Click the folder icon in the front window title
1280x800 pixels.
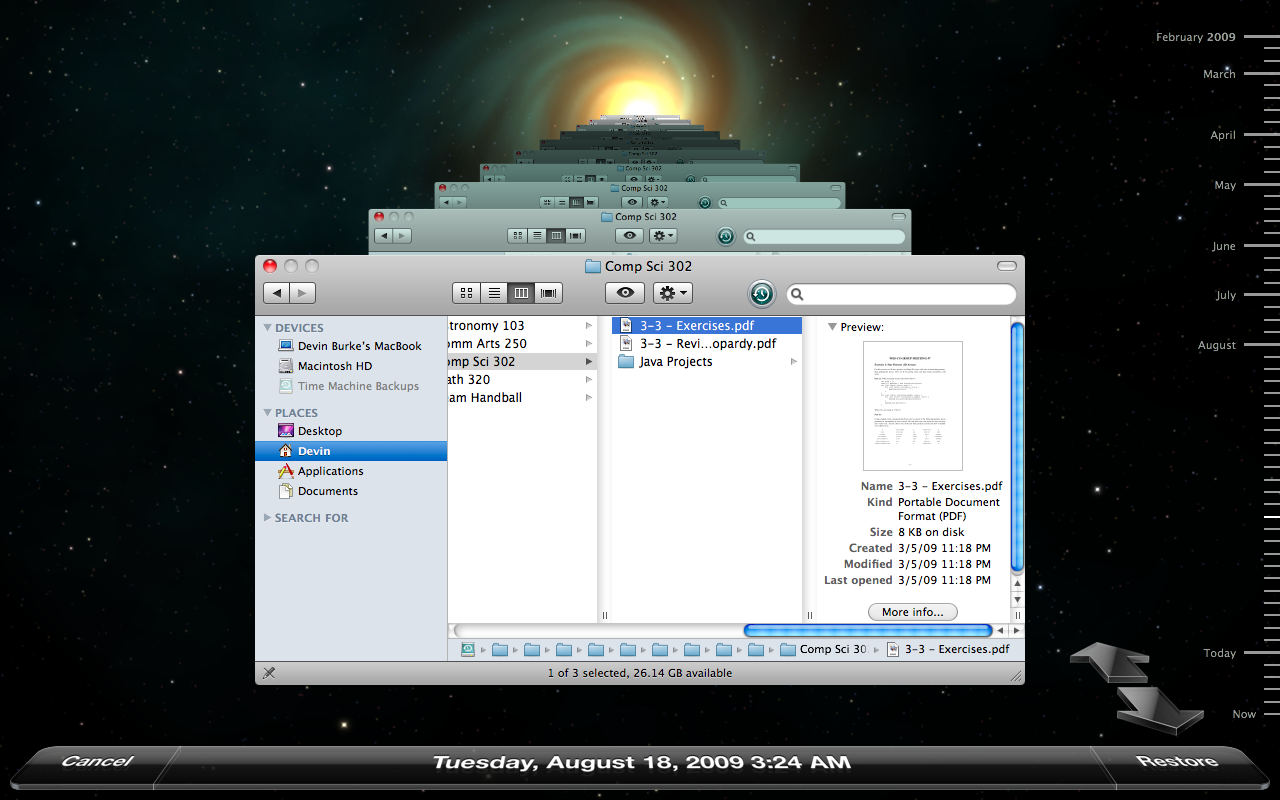(x=593, y=266)
